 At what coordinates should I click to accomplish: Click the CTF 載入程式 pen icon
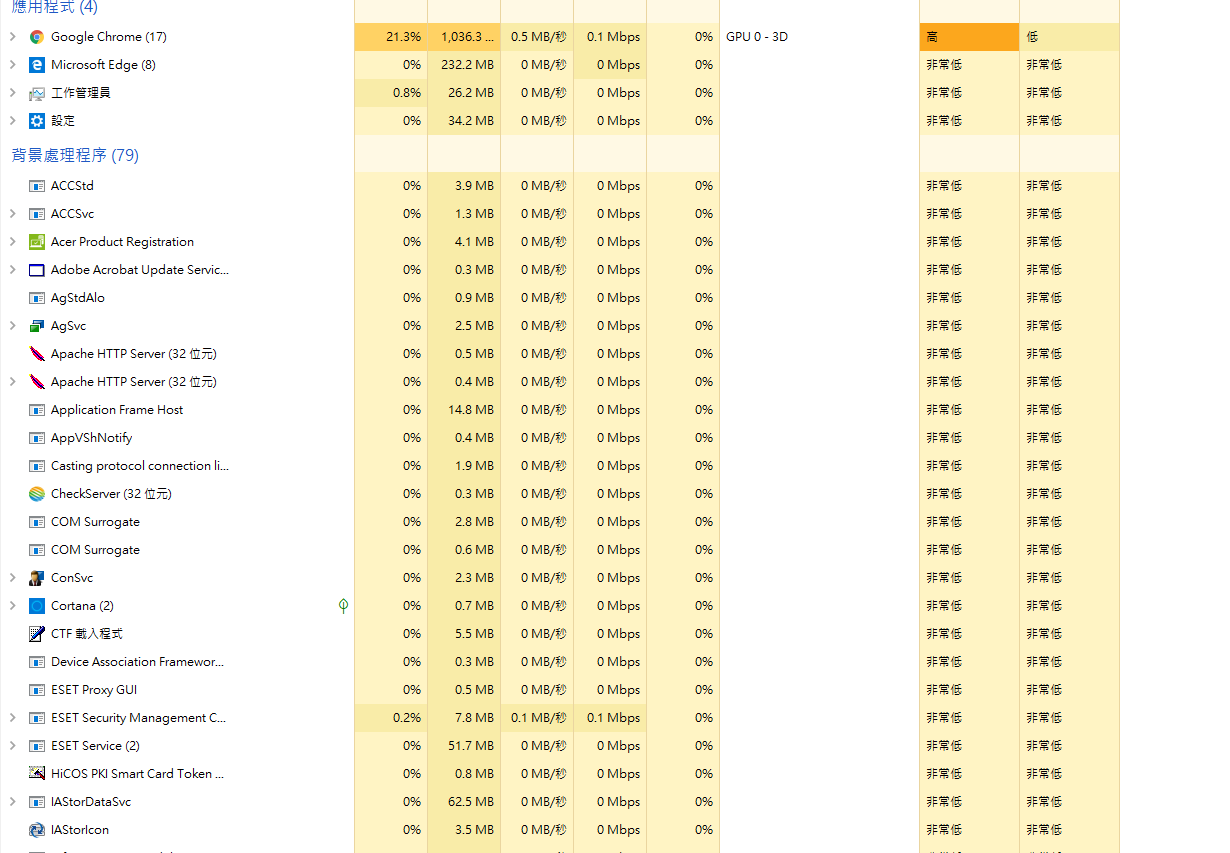click(x=37, y=634)
